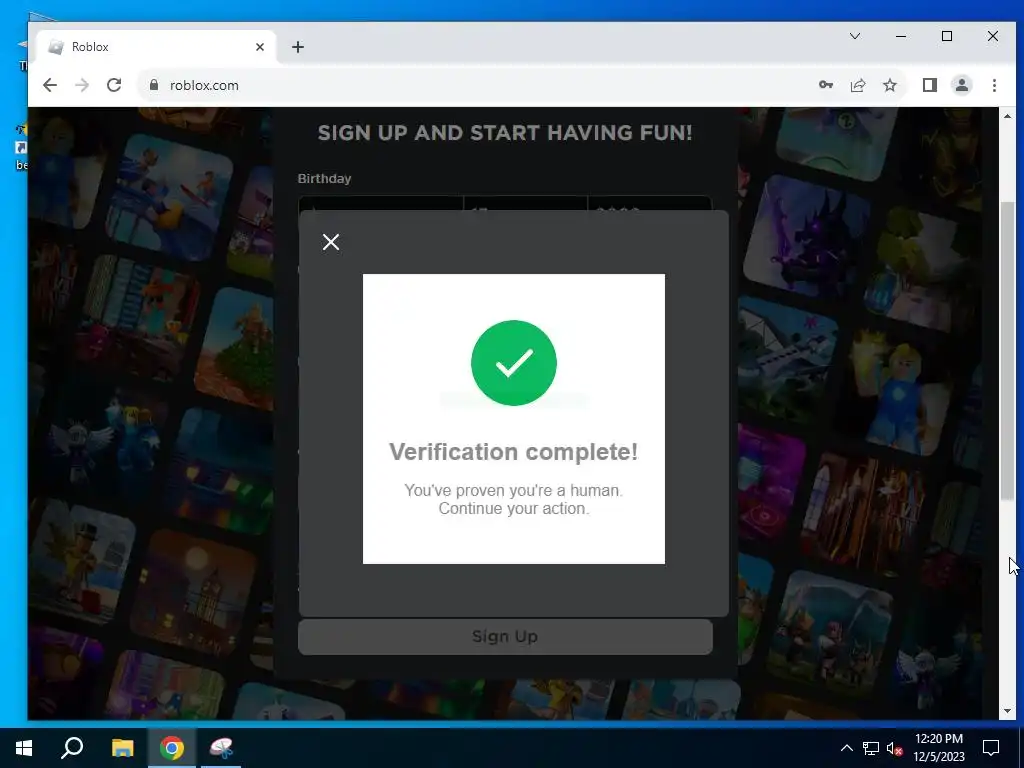Click the forward navigation arrow
Screen dimensions: 1024x768
click(x=82, y=85)
